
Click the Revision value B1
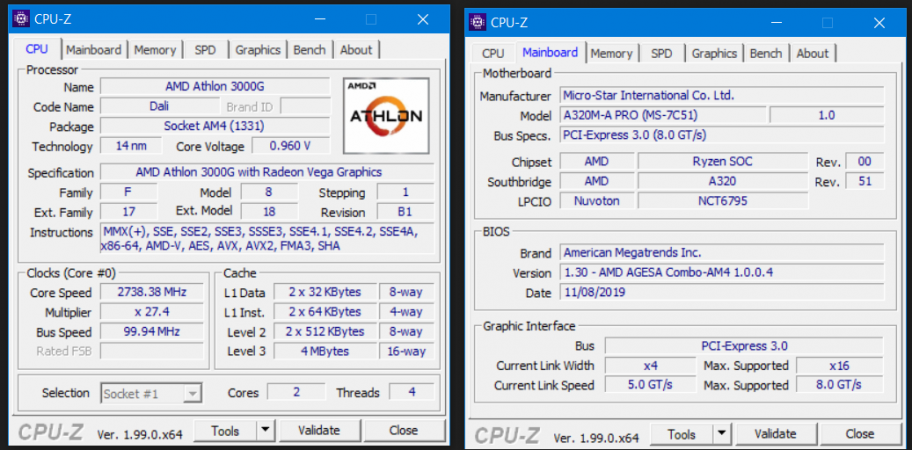(405, 212)
